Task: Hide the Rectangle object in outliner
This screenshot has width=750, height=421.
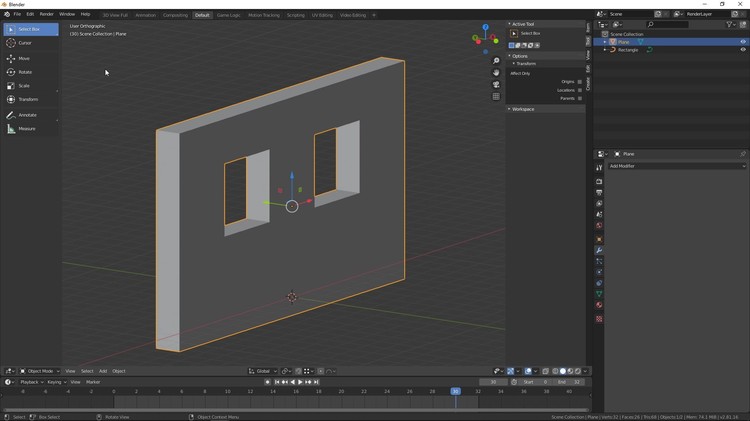Action: (x=743, y=50)
